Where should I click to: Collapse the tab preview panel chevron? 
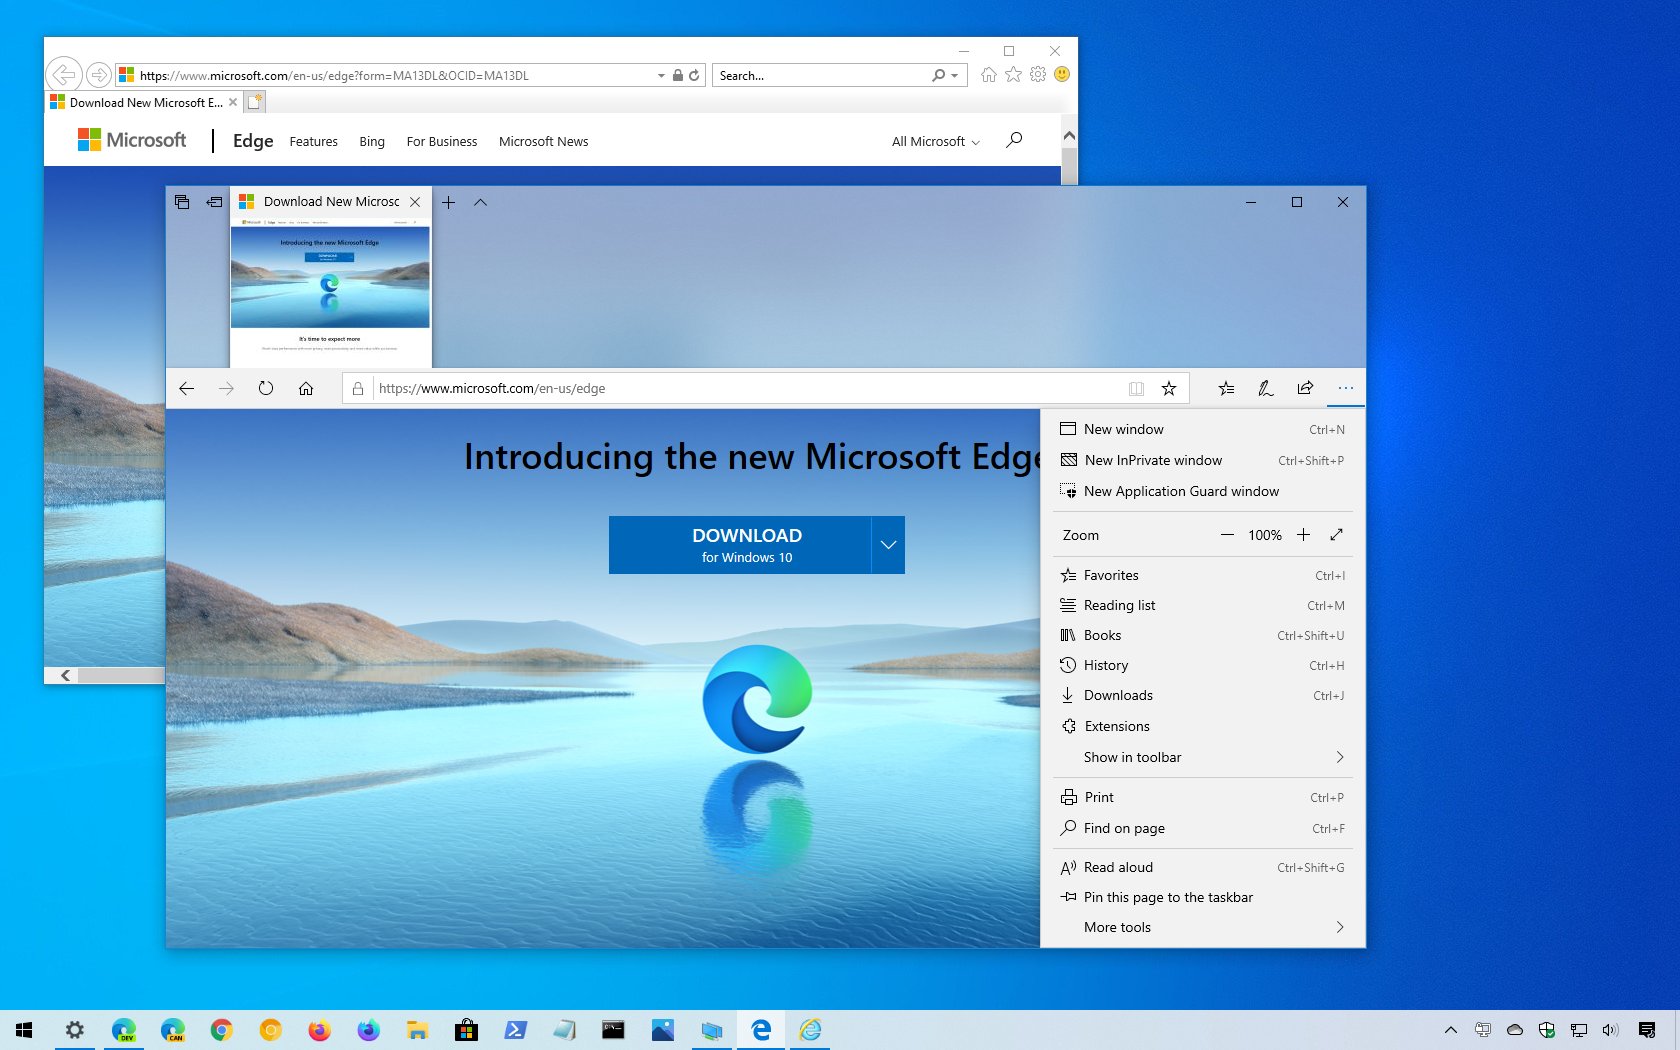481,201
